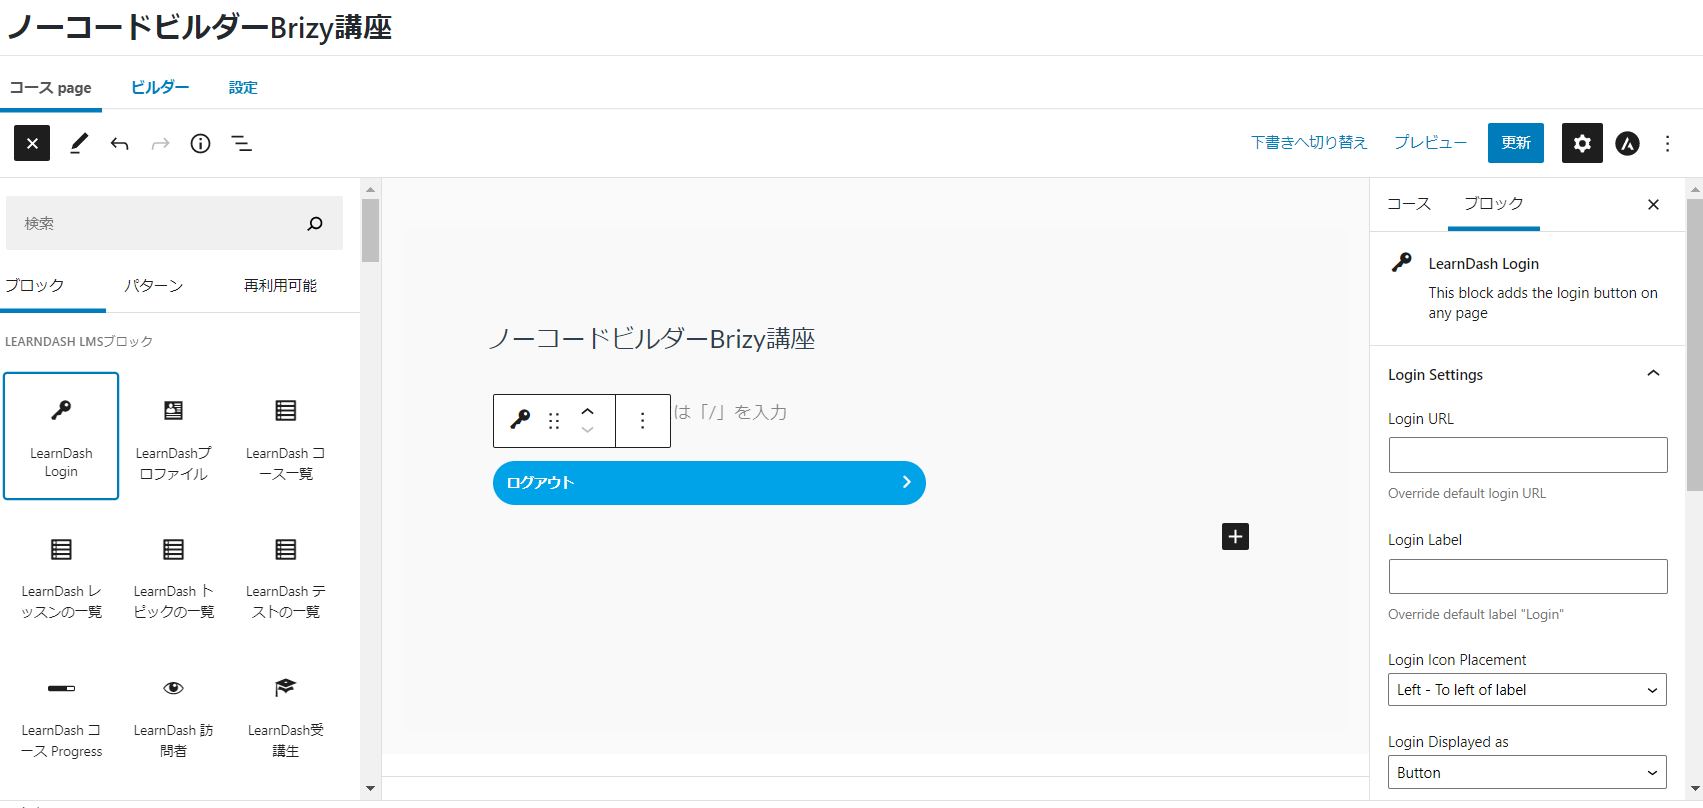Open the Astra settings icon

pos(1628,143)
